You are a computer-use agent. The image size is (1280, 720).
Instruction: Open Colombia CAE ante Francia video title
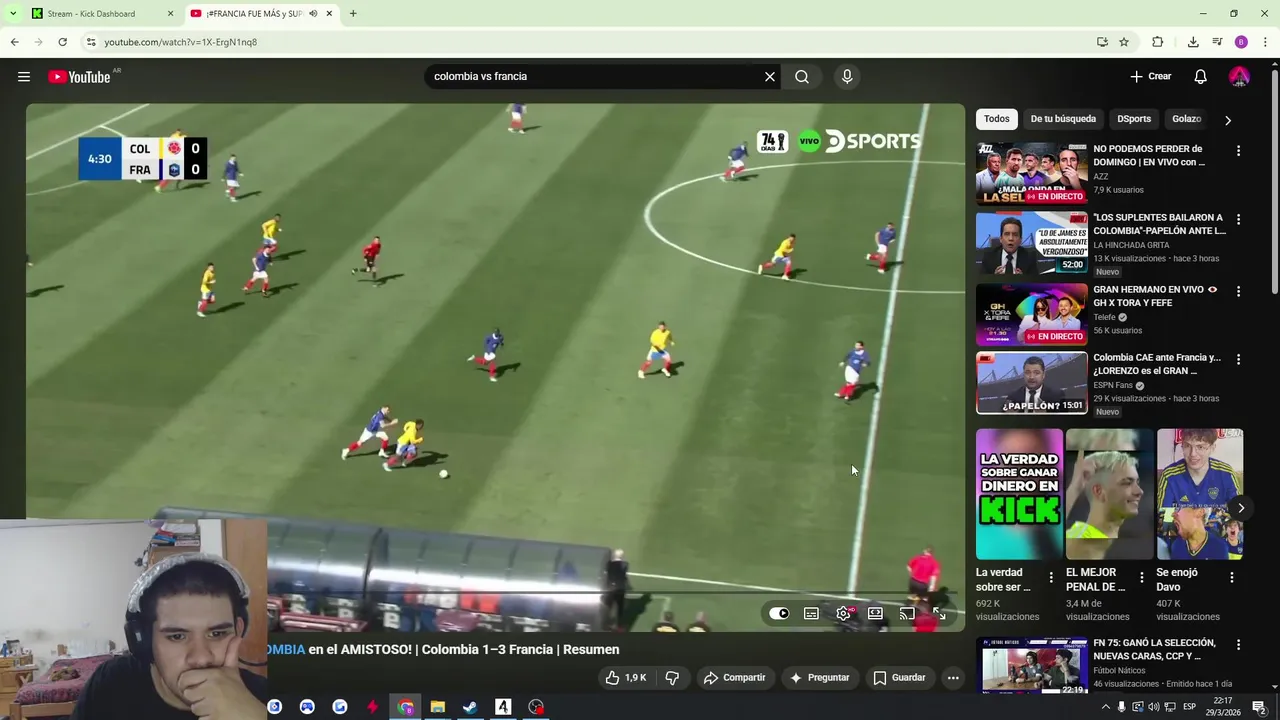[x=1157, y=364]
